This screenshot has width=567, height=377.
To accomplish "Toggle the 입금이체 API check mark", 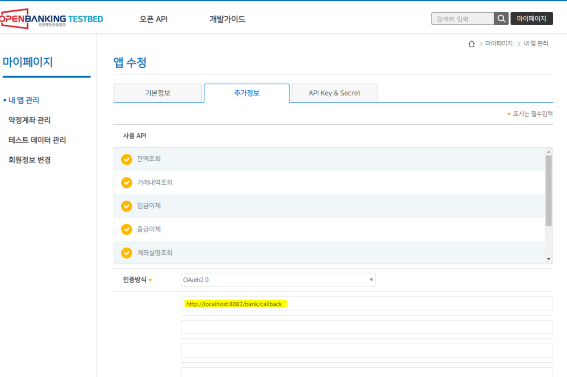I will (x=127, y=206).
